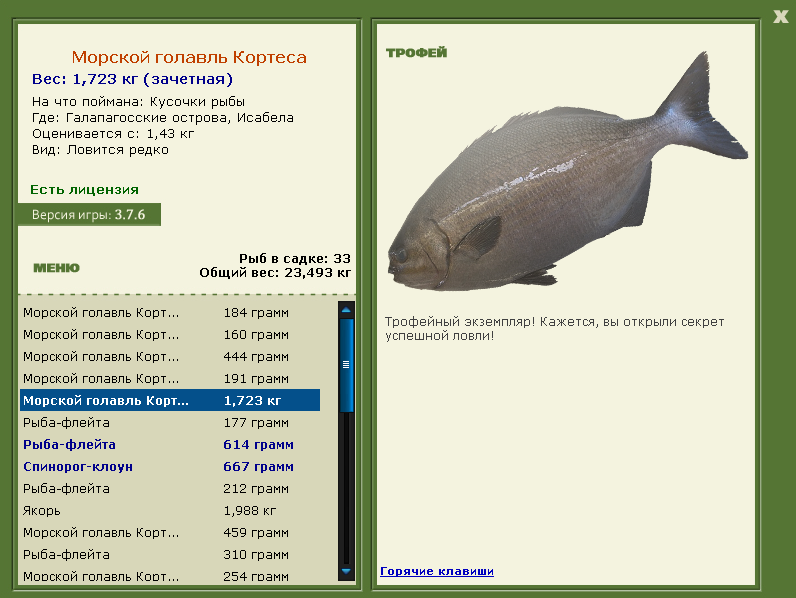Open the Горячие клавиши link
Screen dimensions: 796x598
[437, 571]
